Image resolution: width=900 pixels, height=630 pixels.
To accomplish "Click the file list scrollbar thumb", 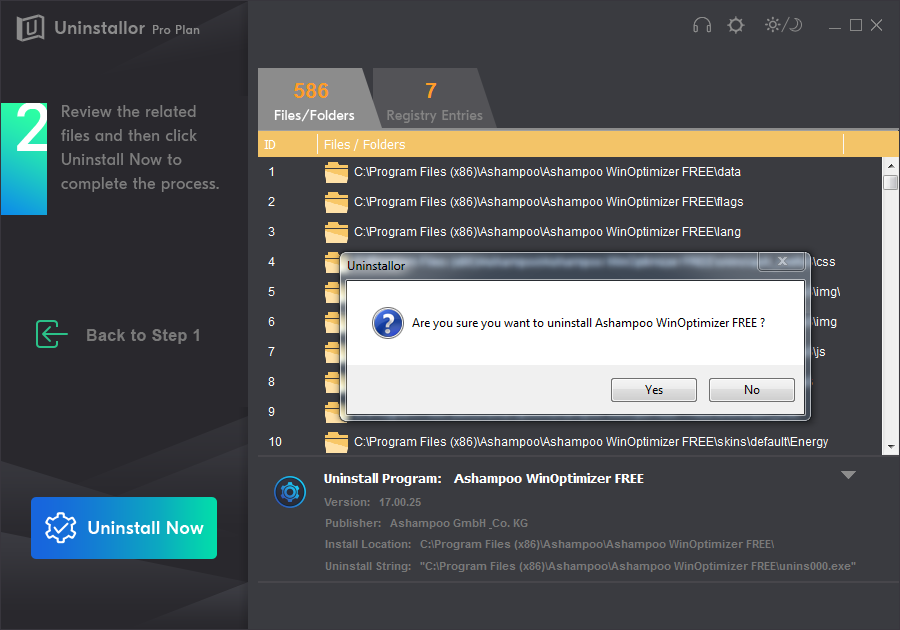I will 891,182.
